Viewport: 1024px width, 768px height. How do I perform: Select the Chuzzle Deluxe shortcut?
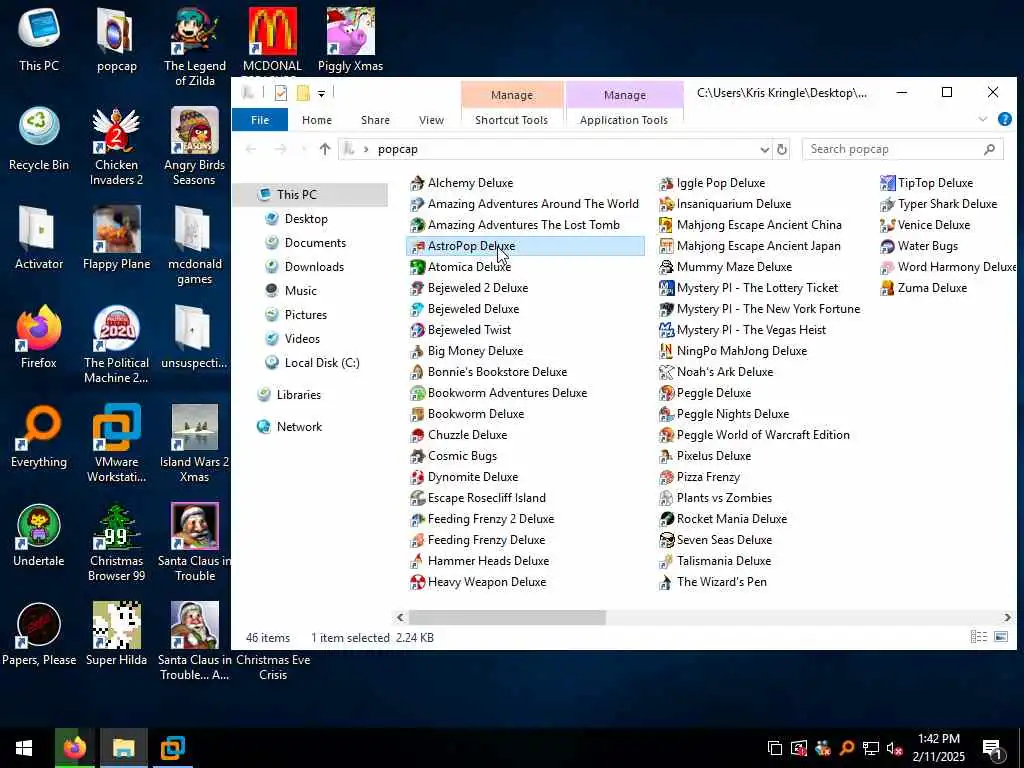coord(467,434)
